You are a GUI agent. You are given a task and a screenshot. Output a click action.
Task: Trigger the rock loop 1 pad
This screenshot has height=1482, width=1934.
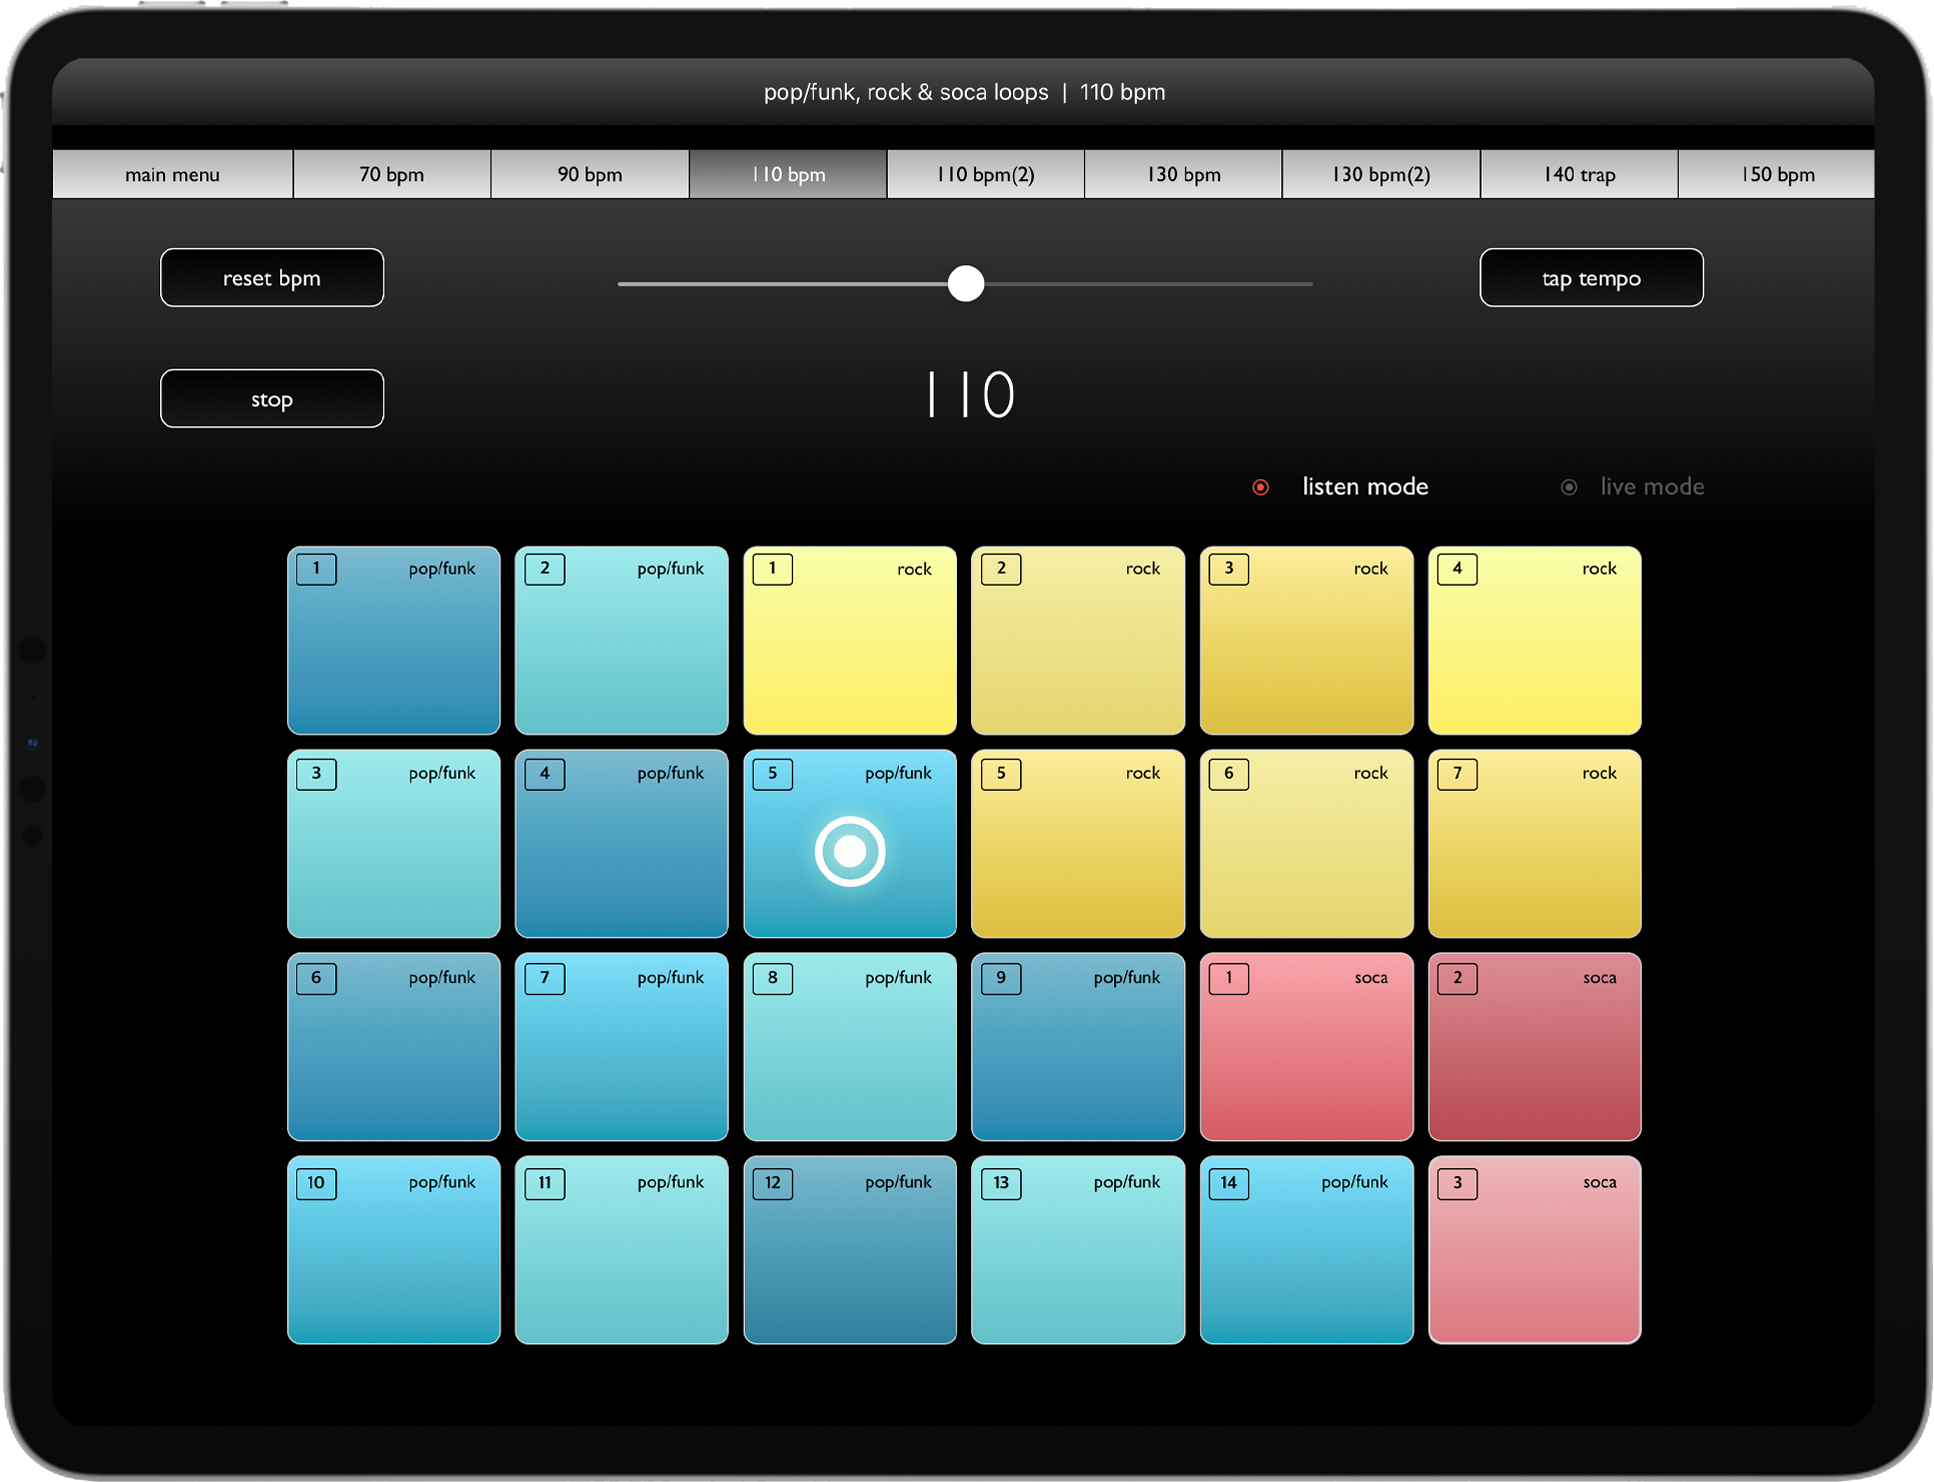coord(849,640)
